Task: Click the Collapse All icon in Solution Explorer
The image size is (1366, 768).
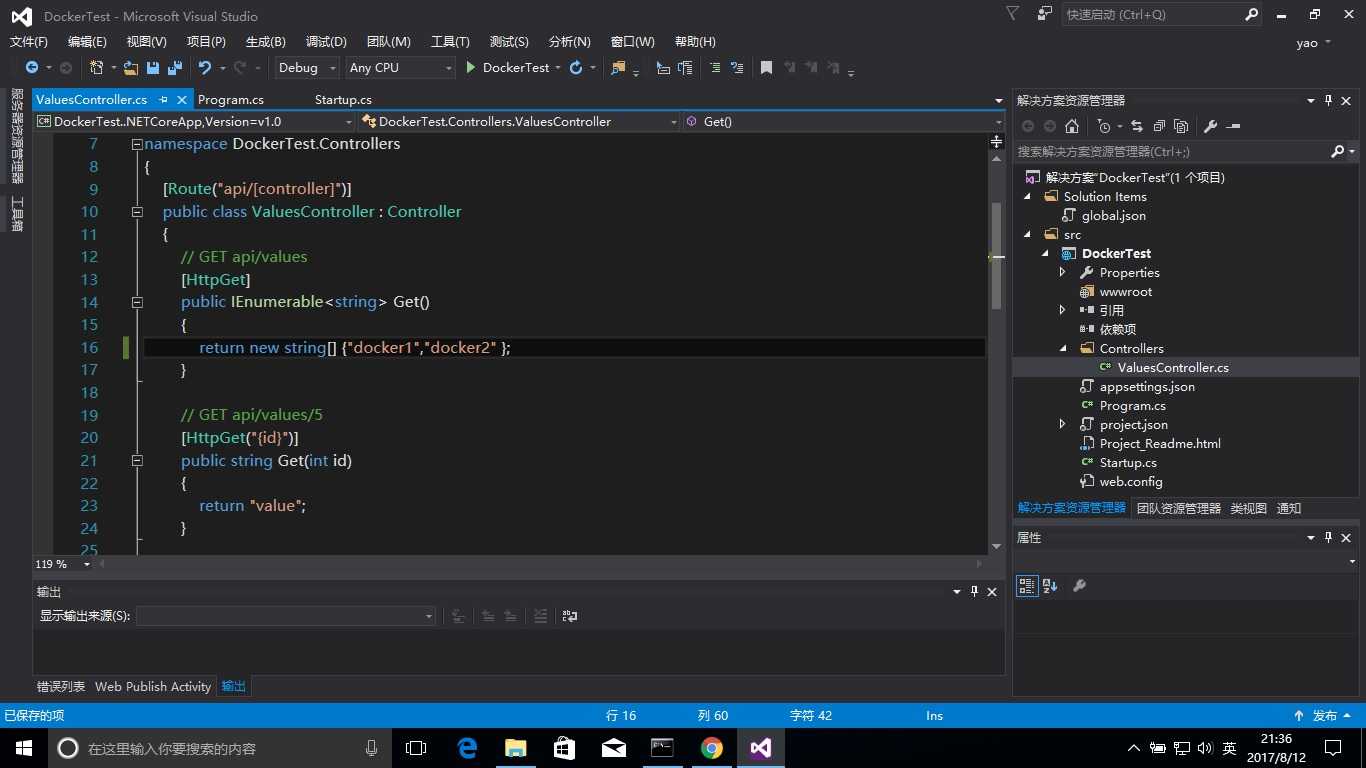Action: [x=1159, y=126]
